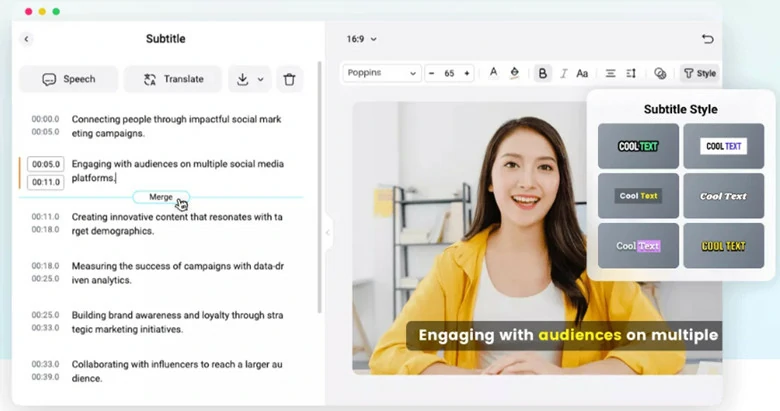Adjust line spacing icon
The image size is (780, 411).
tap(631, 73)
